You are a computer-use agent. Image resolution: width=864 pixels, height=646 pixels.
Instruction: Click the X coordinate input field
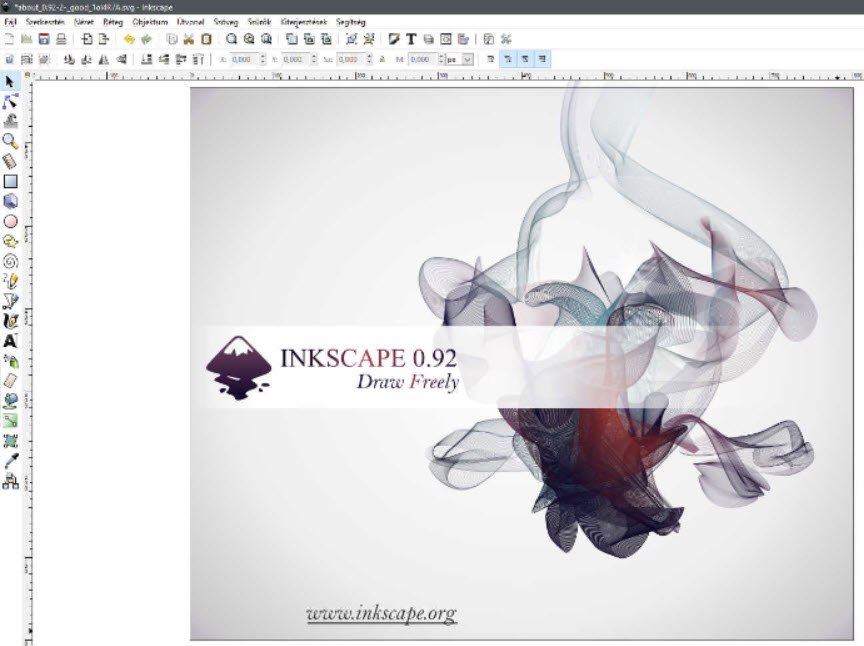pyautogui.click(x=244, y=59)
